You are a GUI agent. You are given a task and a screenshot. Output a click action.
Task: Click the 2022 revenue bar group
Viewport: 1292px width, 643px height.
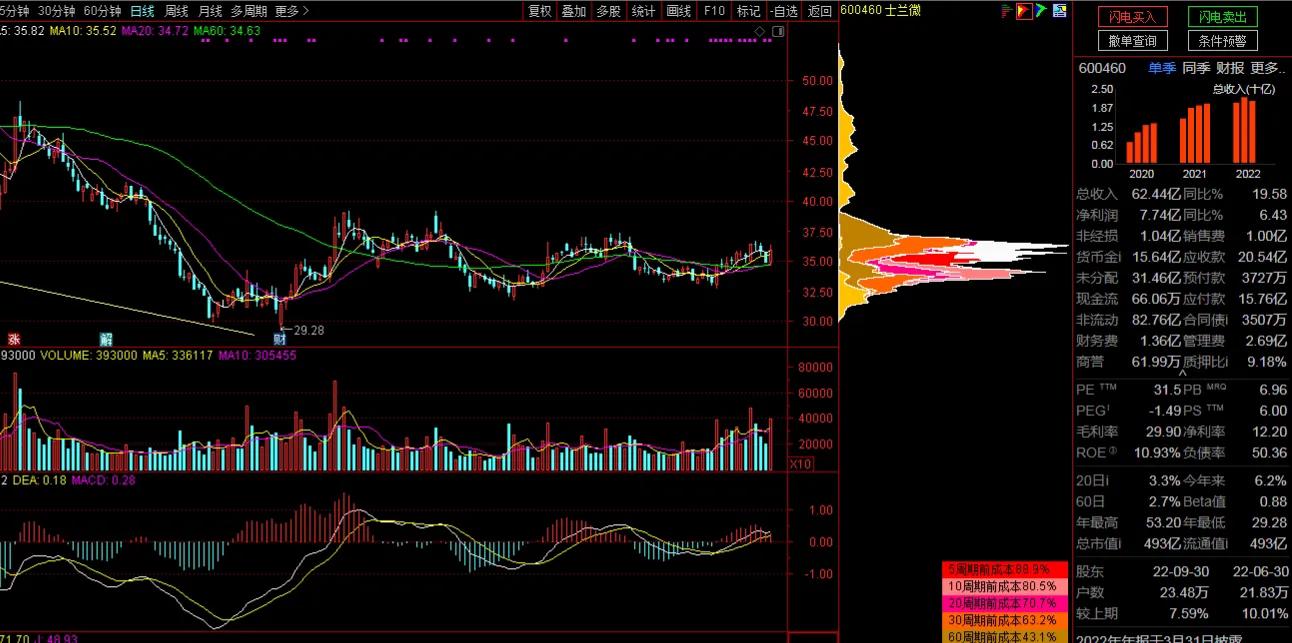[x=1247, y=130]
